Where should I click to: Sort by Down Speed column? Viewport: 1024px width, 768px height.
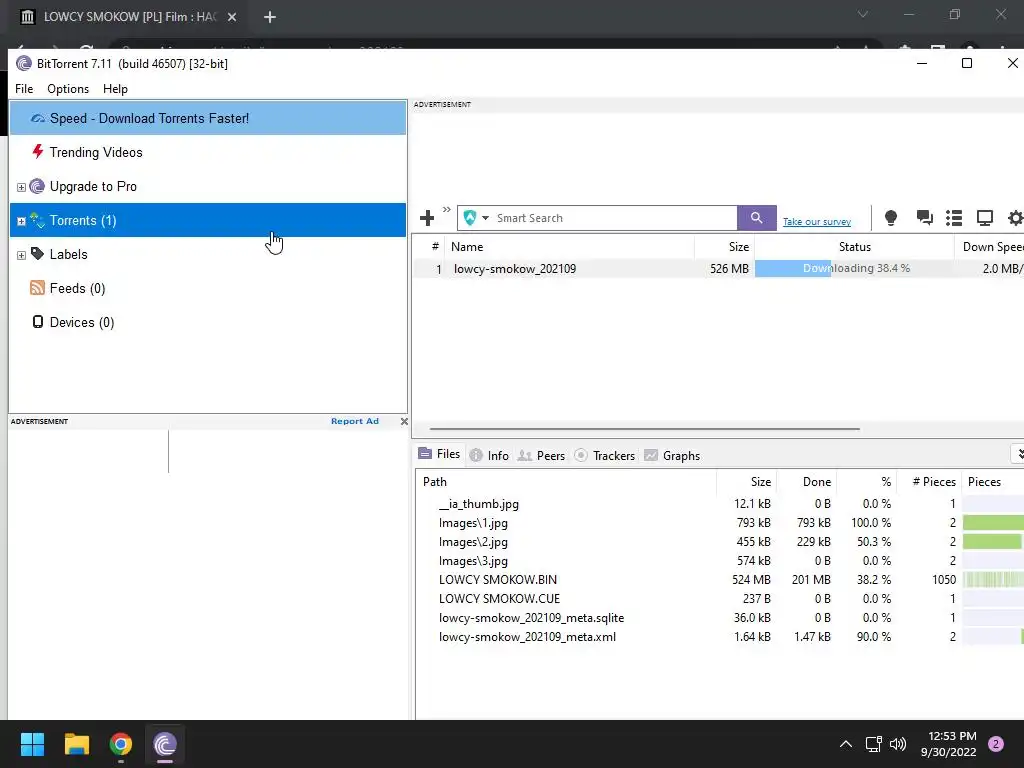tap(989, 247)
